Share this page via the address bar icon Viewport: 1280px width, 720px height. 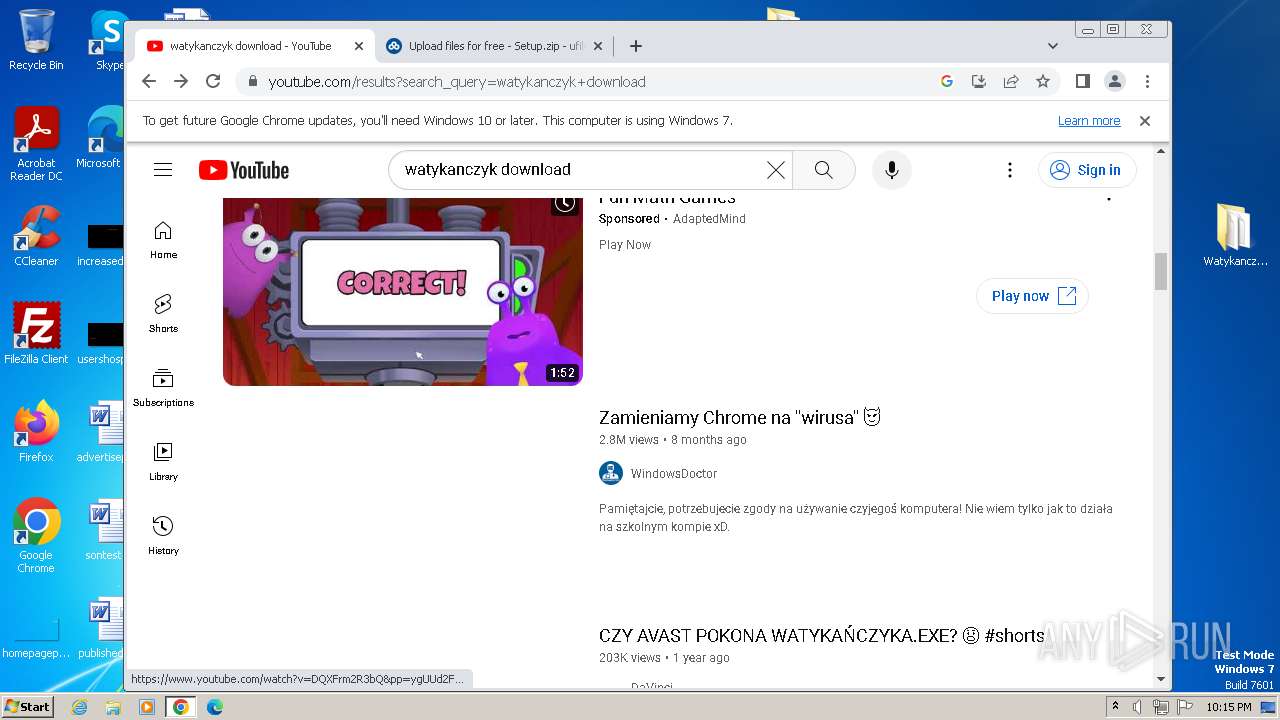click(1011, 81)
